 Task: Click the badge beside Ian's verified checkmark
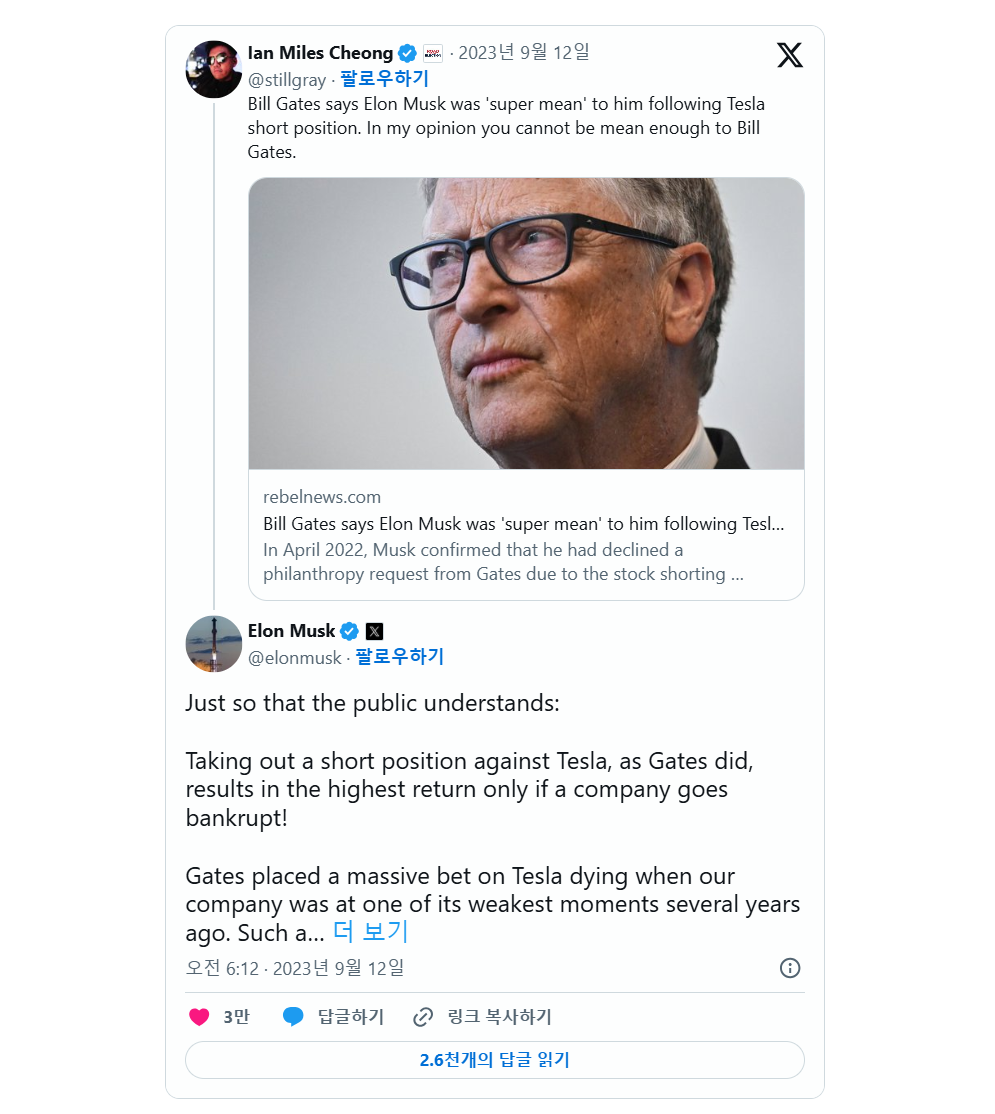[x=433, y=53]
